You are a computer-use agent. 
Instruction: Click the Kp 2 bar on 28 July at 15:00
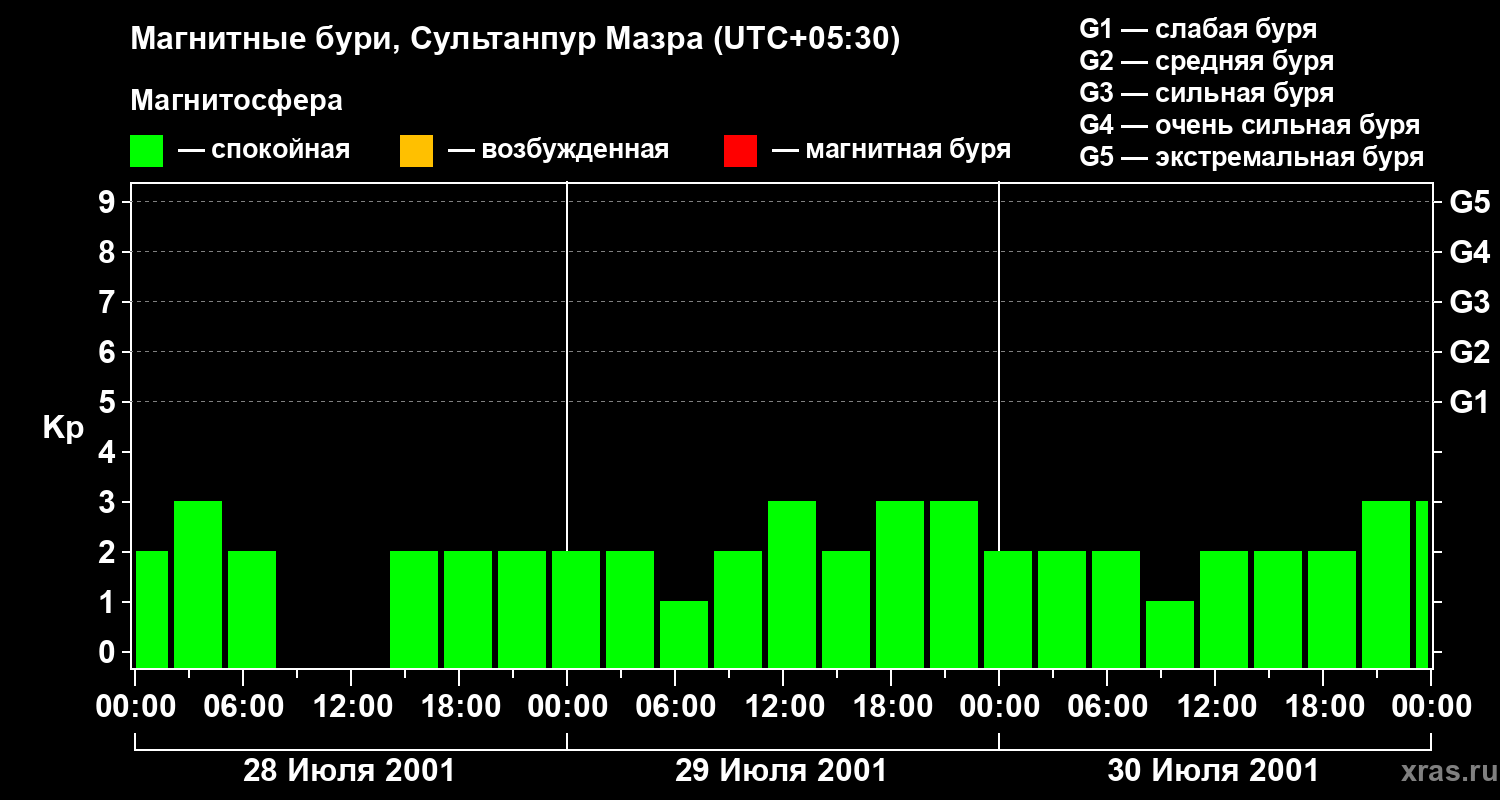tap(414, 609)
